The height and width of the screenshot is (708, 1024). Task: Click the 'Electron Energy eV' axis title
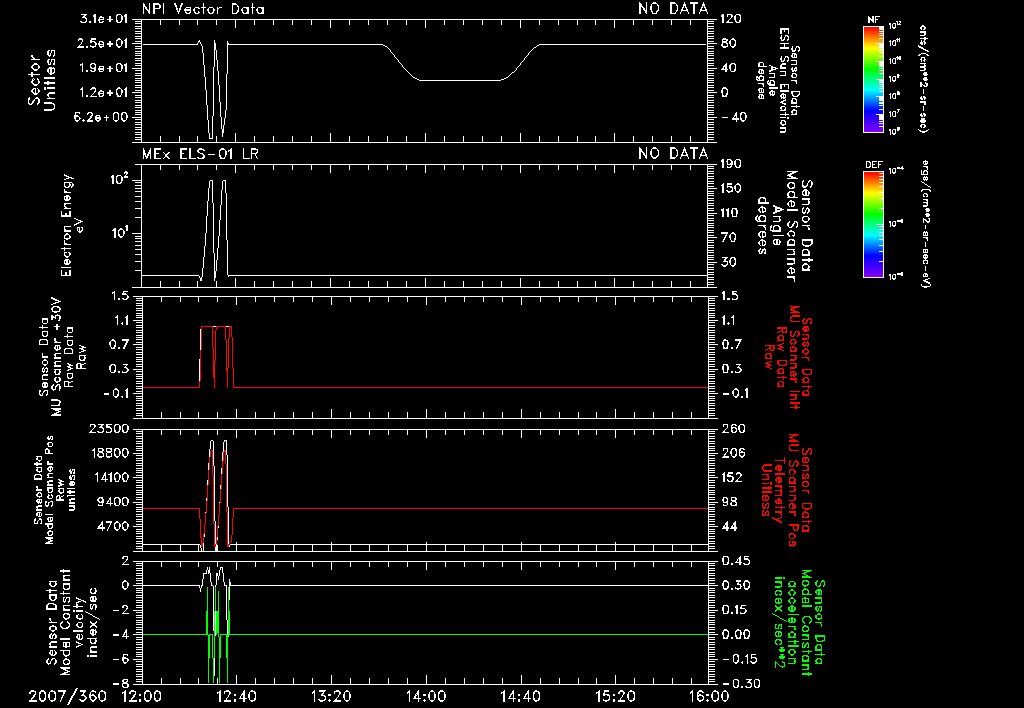[72, 225]
